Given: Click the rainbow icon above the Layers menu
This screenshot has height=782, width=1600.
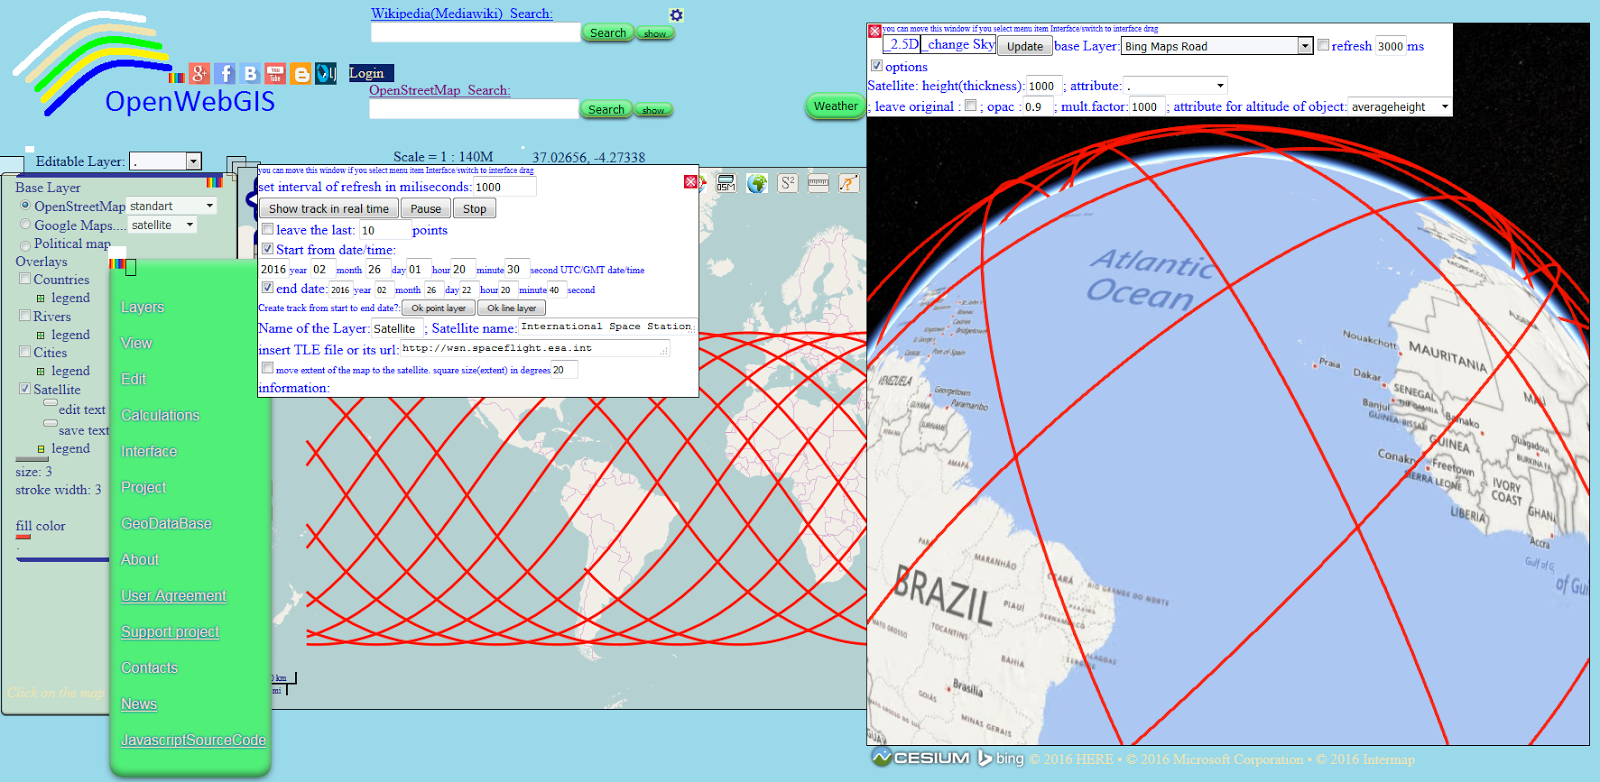Looking at the screenshot, I should 117,264.
